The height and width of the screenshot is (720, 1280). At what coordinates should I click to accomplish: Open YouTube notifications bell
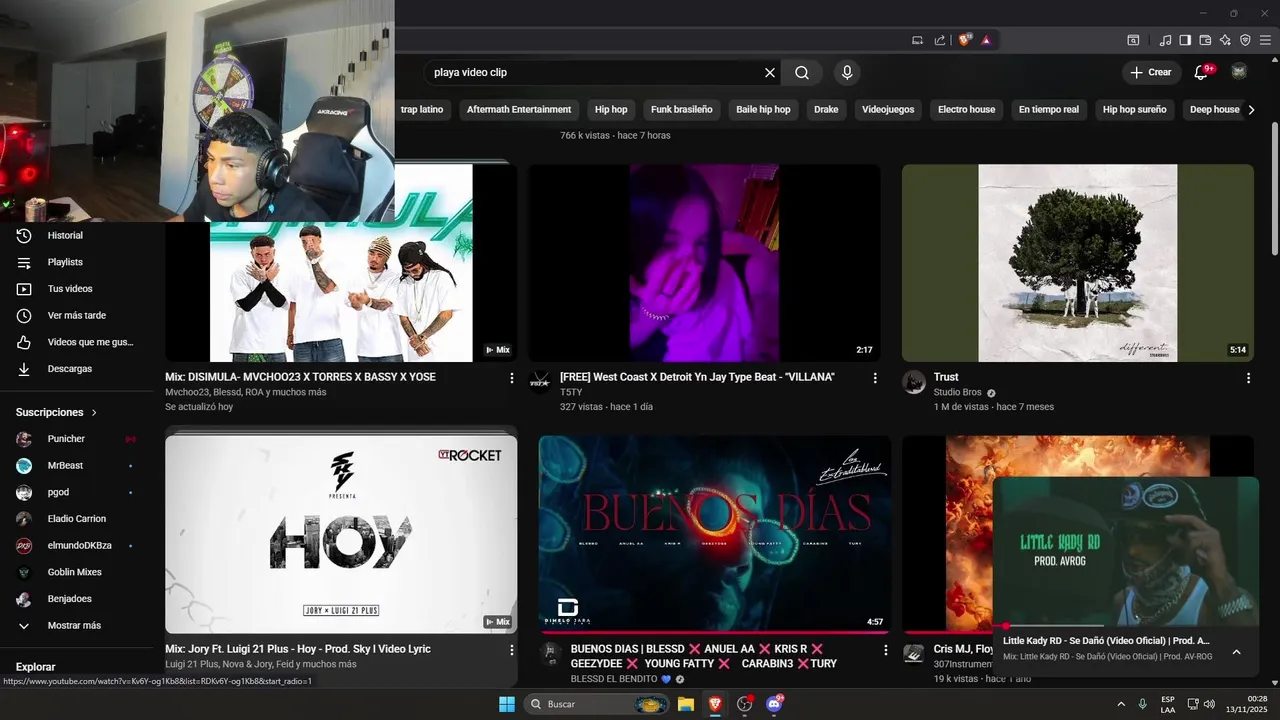pyautogui.click(x=1202, y=72)
